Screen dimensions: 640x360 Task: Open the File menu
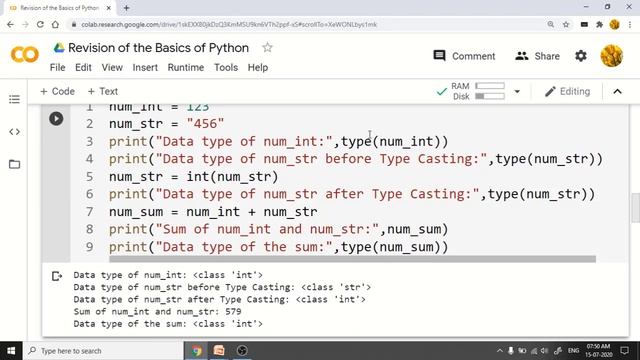[x=58, y=67]
